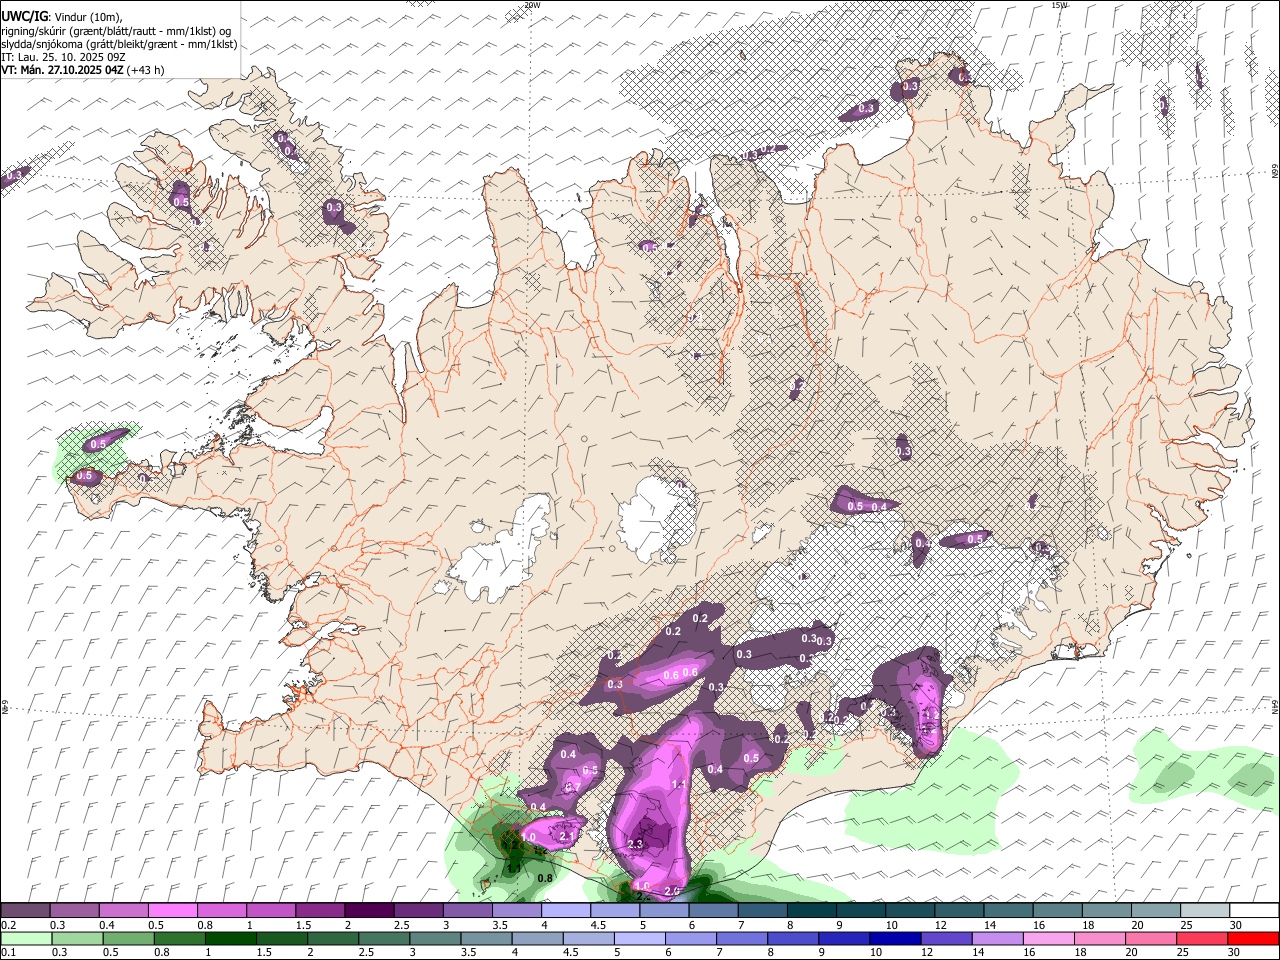
Task: Click the pale green rain swatch labeled 0.1
Action: coord(25,938)
